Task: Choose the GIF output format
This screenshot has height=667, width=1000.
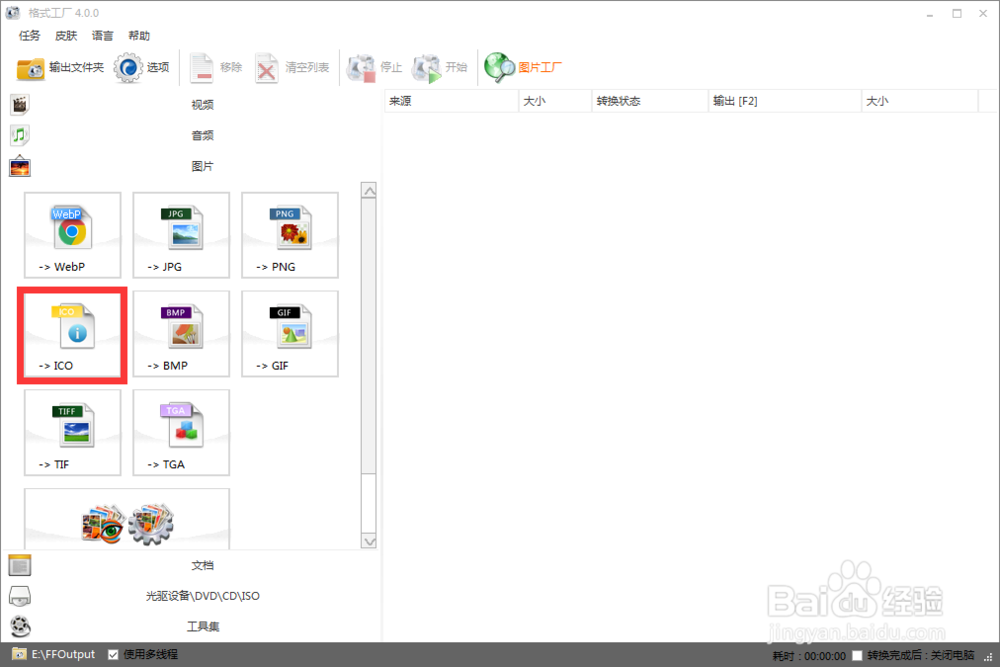Action: point(289,334)
